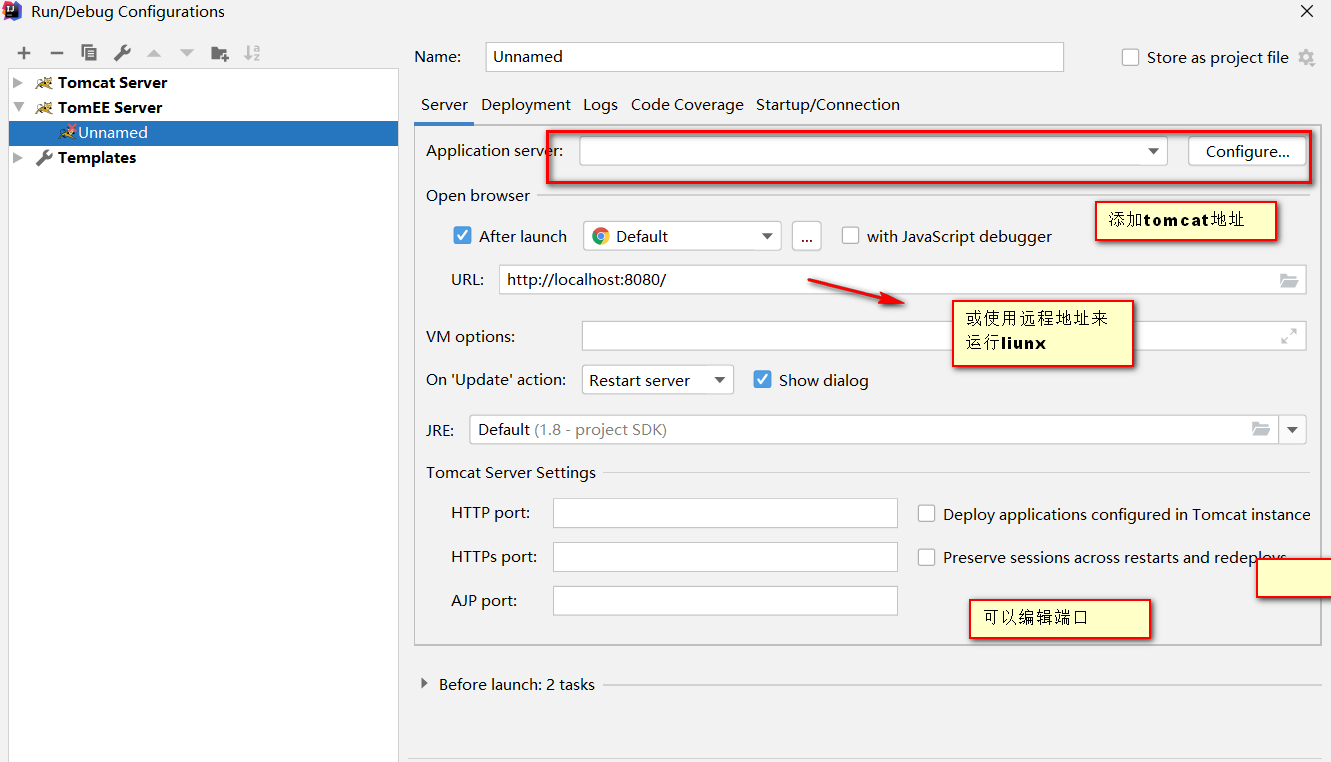The width and height of the screenshot is (1331, 762).
Task: Remove the selected configuration
Action: [x=57, y=53]
